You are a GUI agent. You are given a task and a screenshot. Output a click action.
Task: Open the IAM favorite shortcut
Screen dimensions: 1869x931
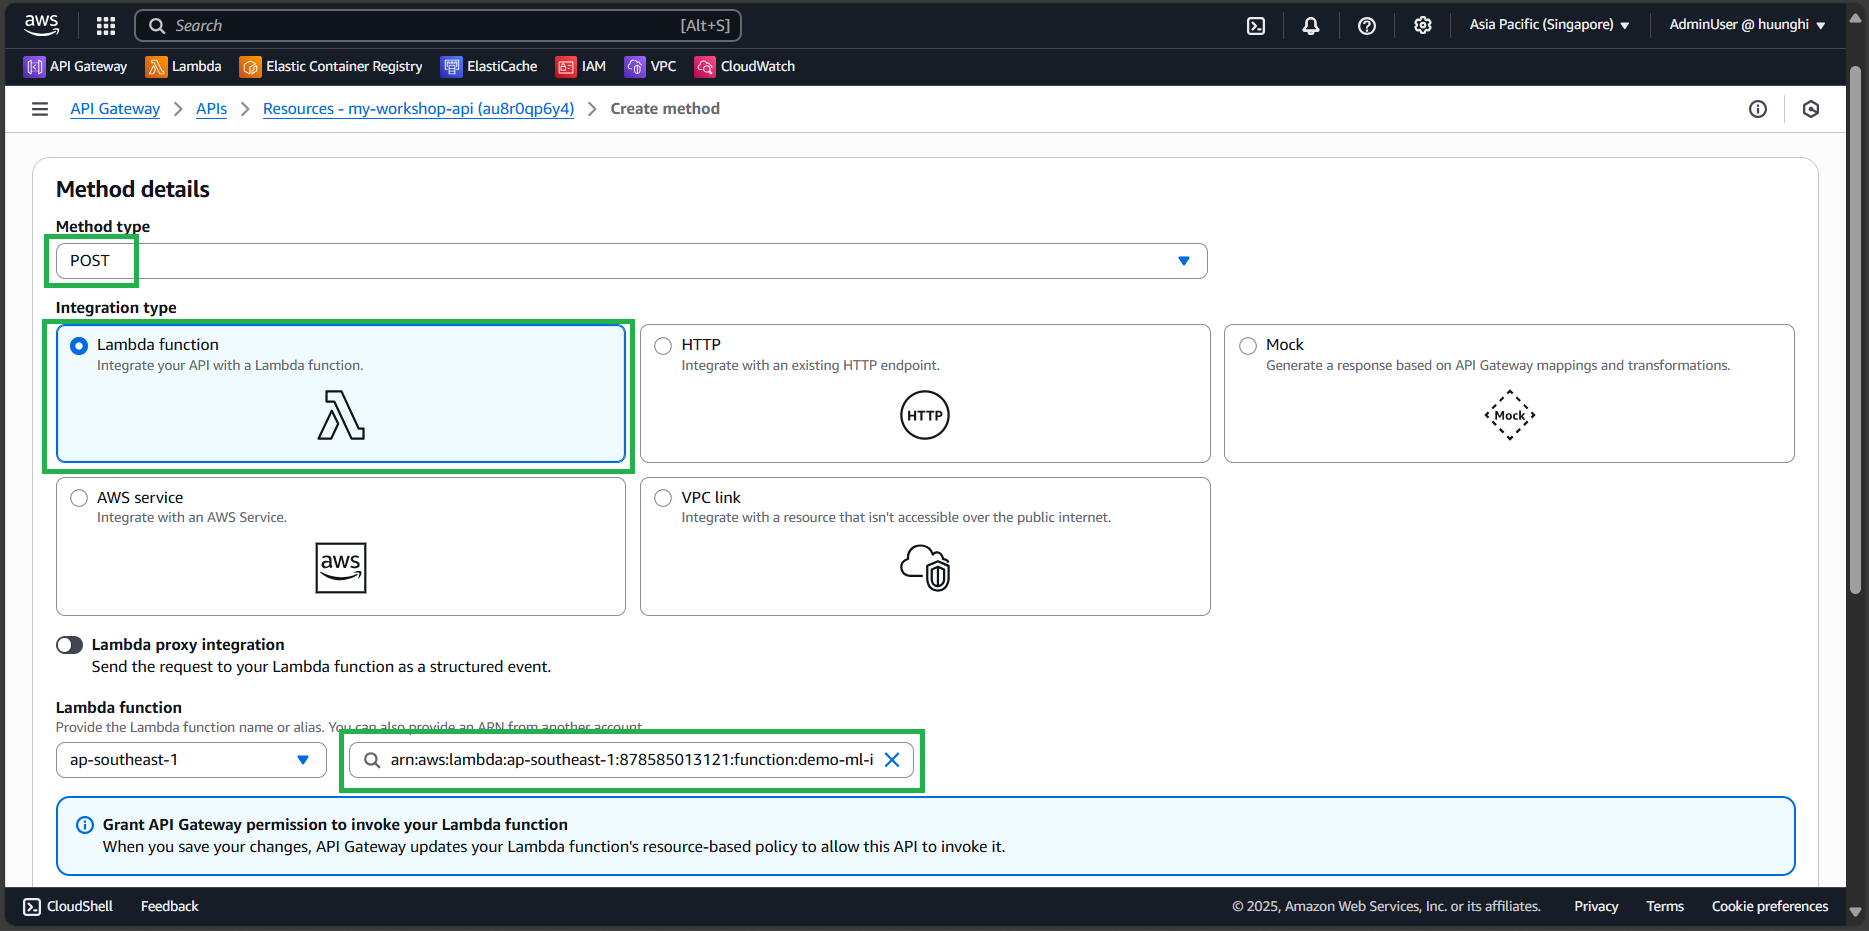point(581,67)
